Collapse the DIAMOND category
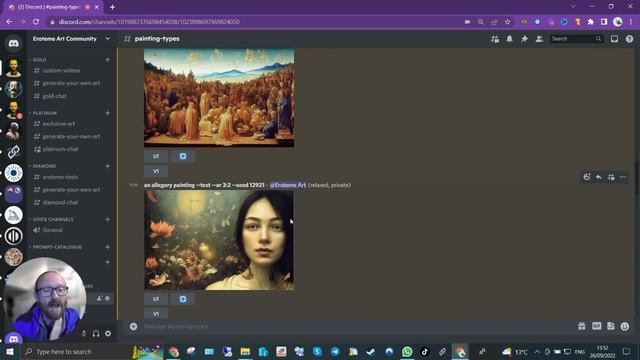Screen dimensions: 640x360 pos(44,166)
